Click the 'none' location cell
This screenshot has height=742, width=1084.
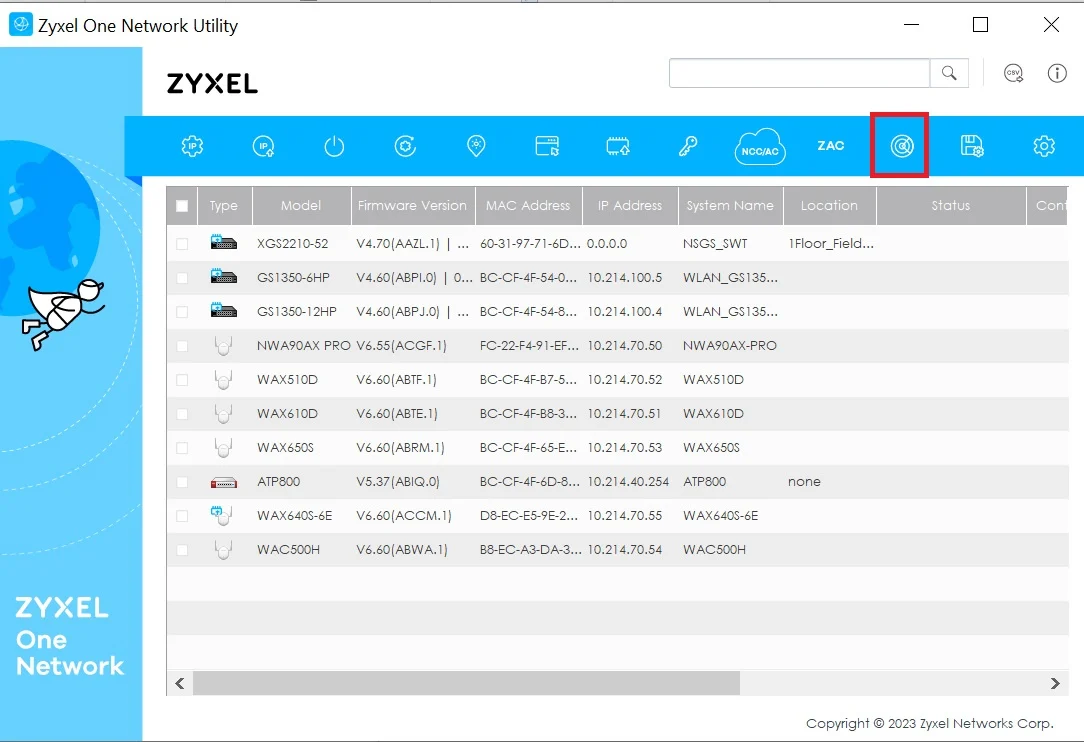click(x=804, y=481)
